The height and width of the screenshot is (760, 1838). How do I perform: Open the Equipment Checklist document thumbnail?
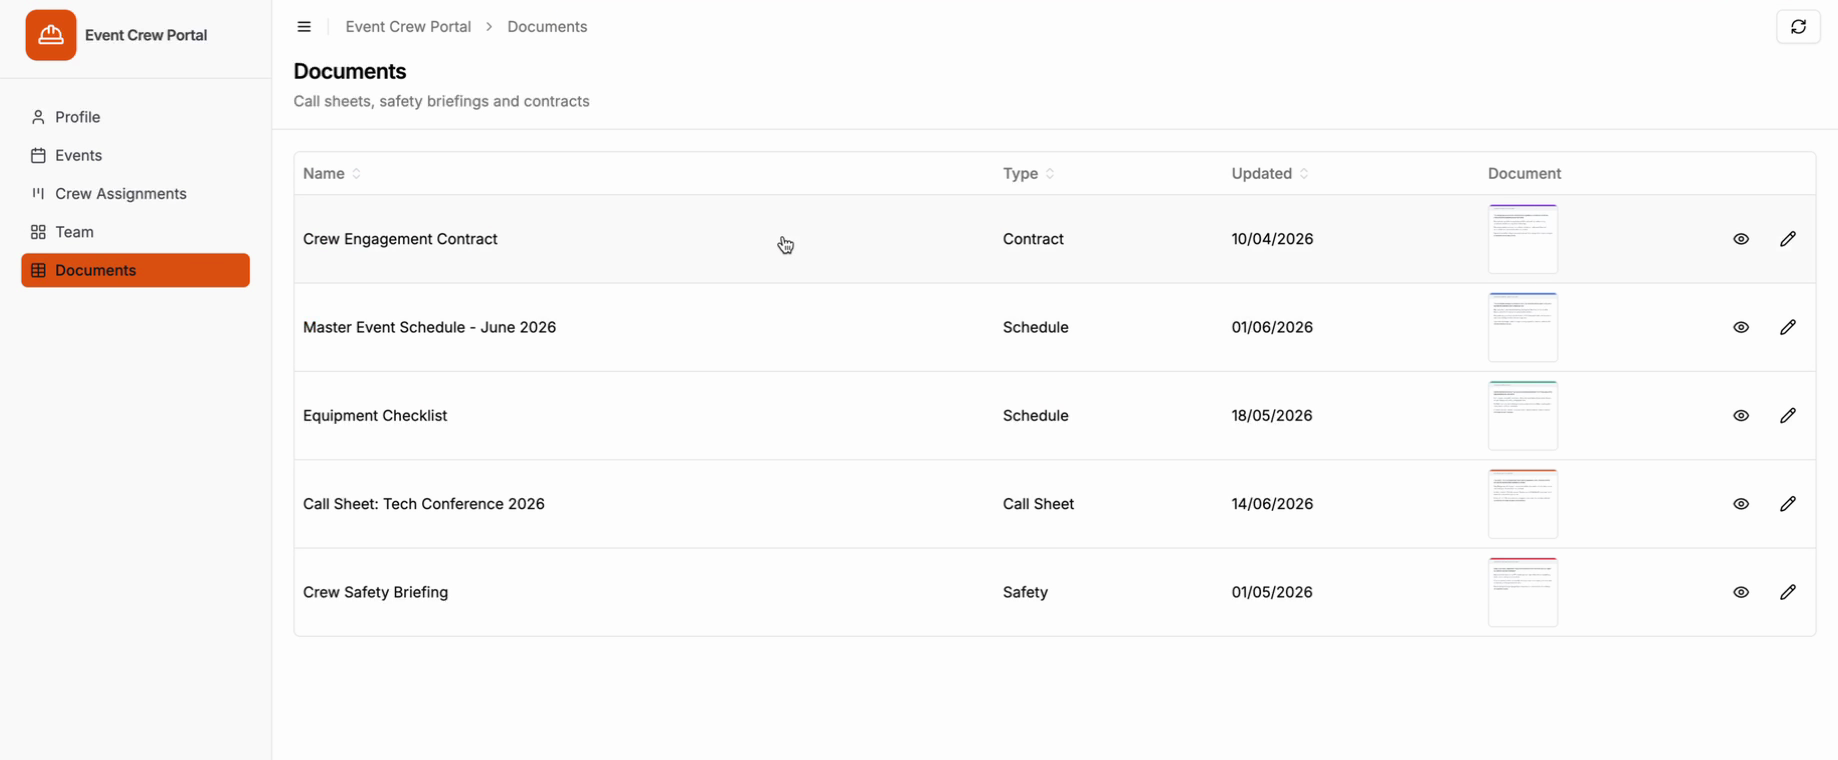1523,416
